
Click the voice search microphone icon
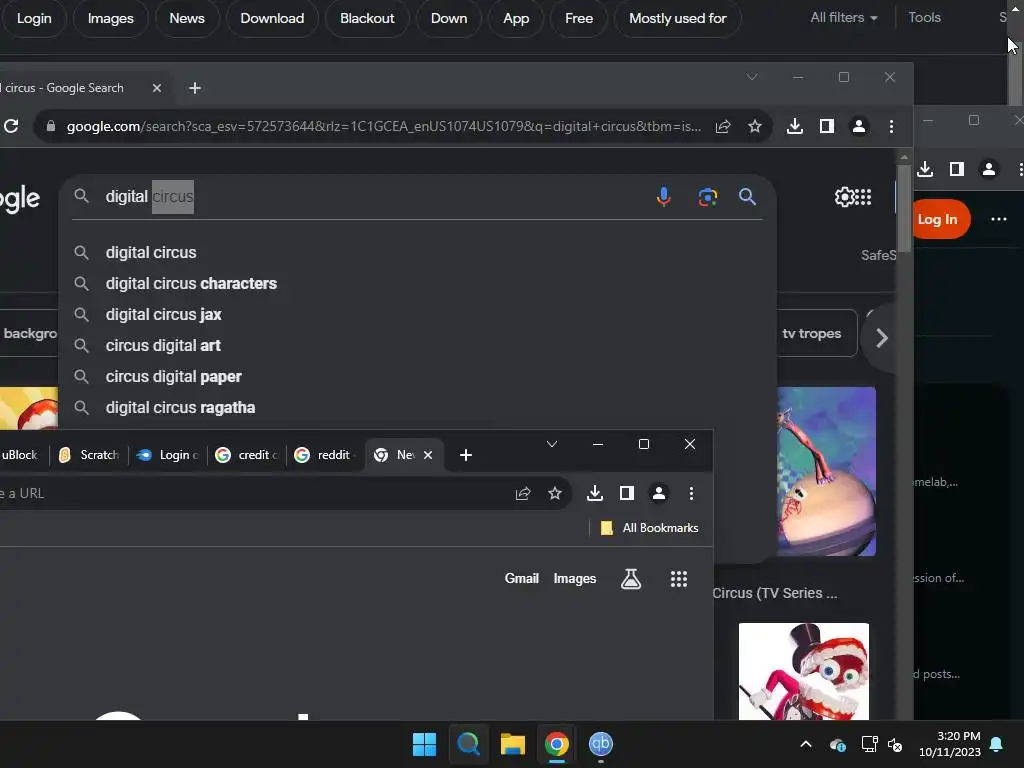click(x=664, y=197)
